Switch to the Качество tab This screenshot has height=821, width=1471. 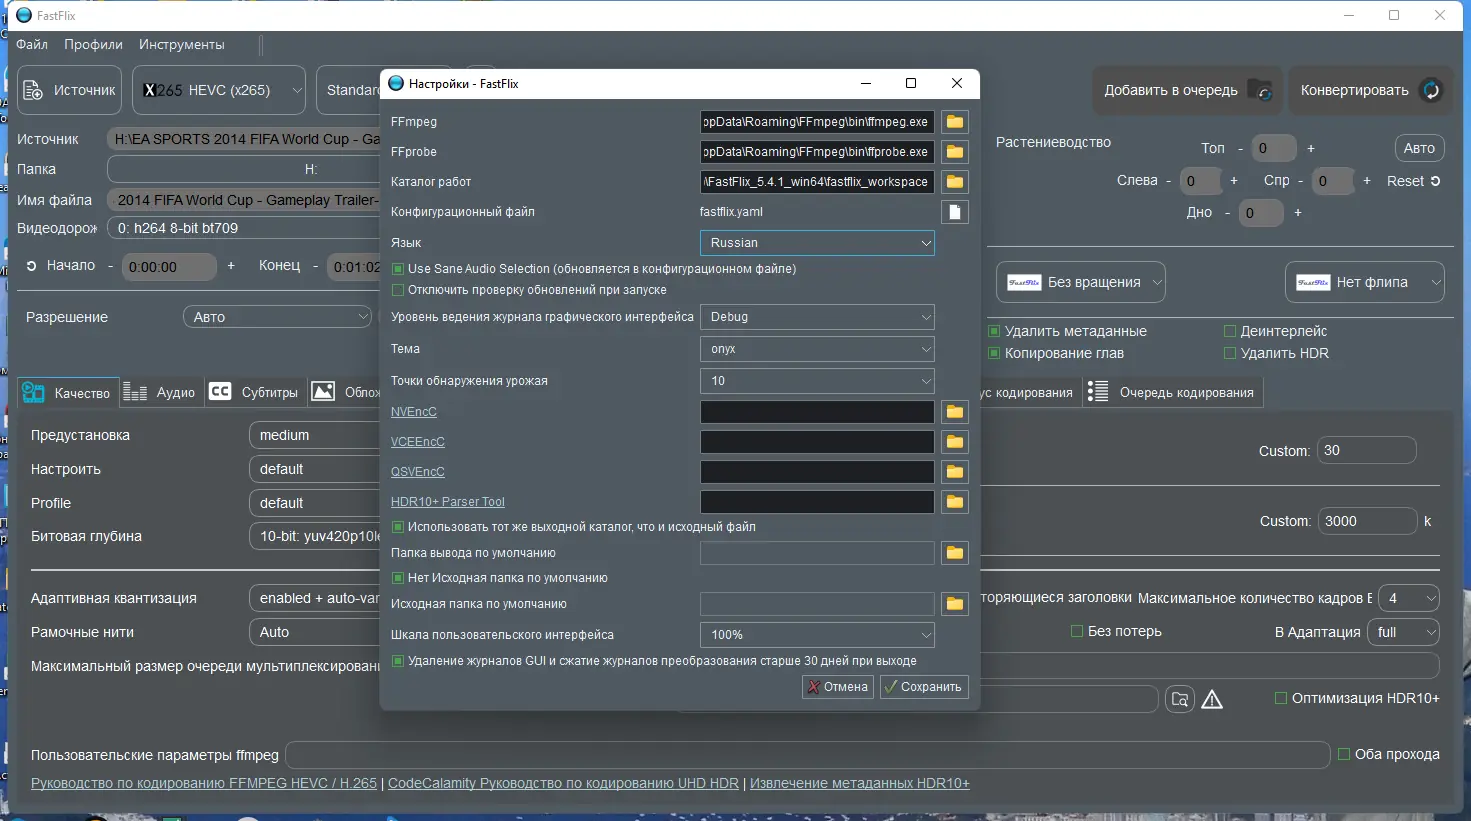(68, 393)
